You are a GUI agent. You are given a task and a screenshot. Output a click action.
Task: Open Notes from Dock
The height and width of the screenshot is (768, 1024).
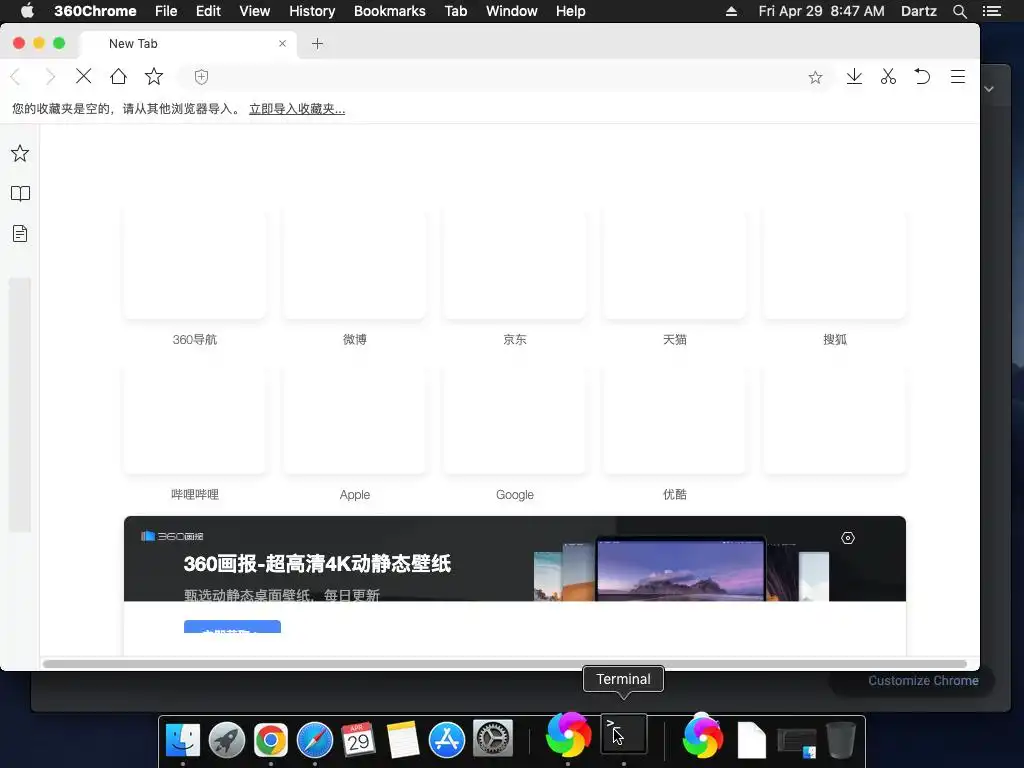pos(402,740)
